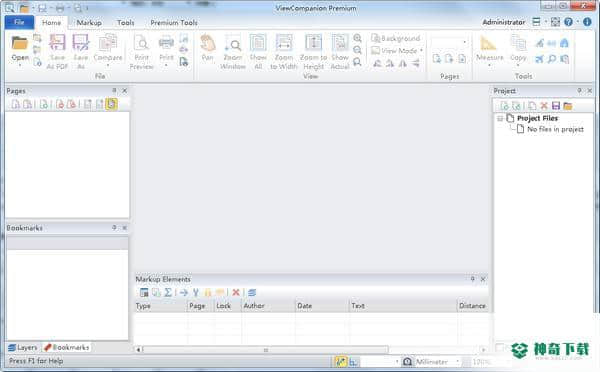Toggle the highlighted snap button in status bar

point(341,362)
